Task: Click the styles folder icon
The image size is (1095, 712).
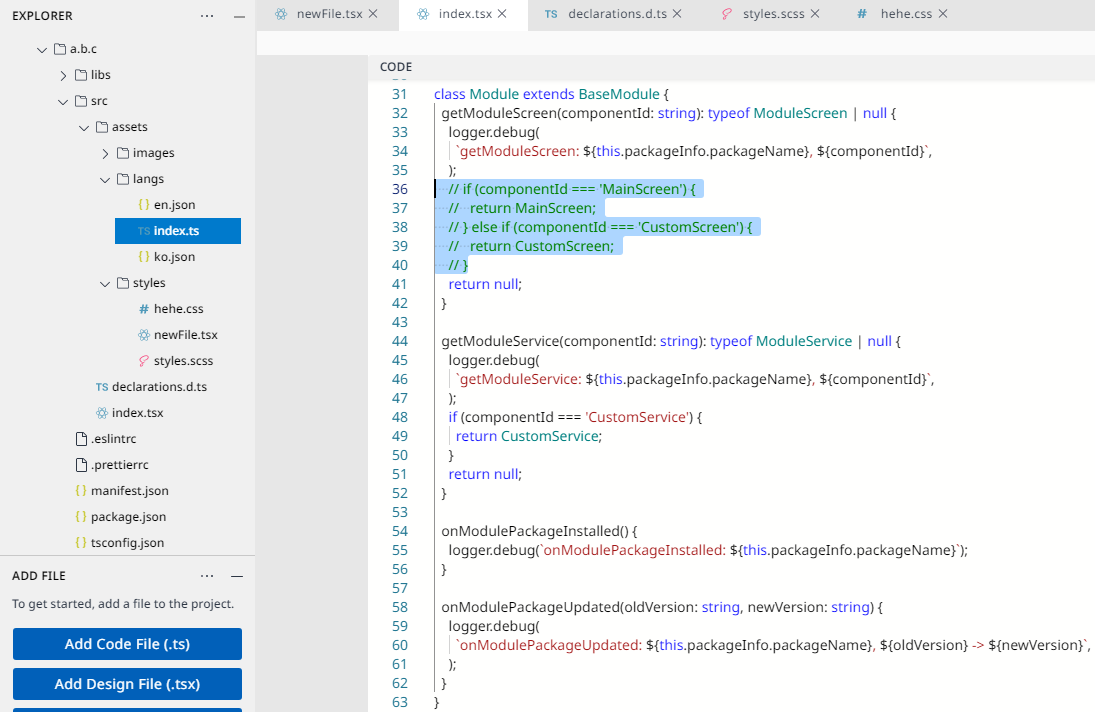Action: point(123,283)
